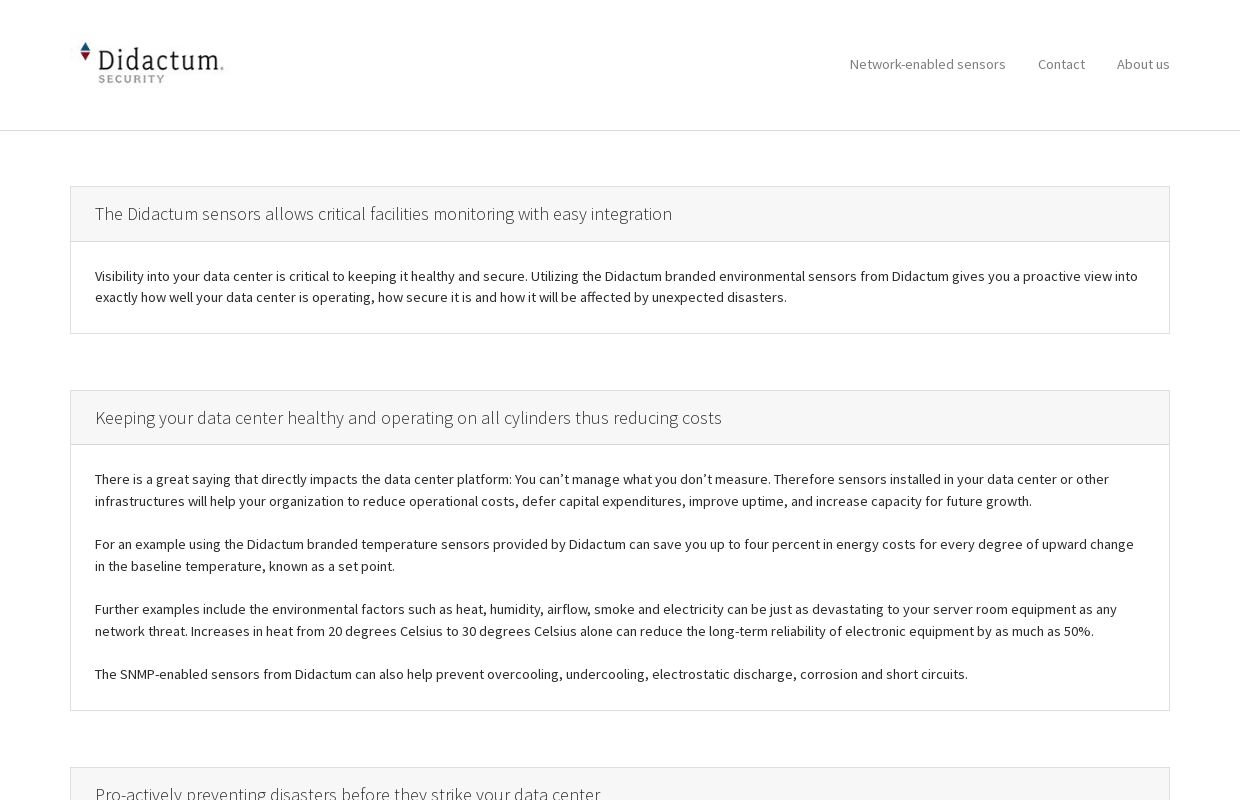The image size is (1240, 800).
Task: Click the 'Pro-actively preventing disasters' panel heading
Action: 347,792
